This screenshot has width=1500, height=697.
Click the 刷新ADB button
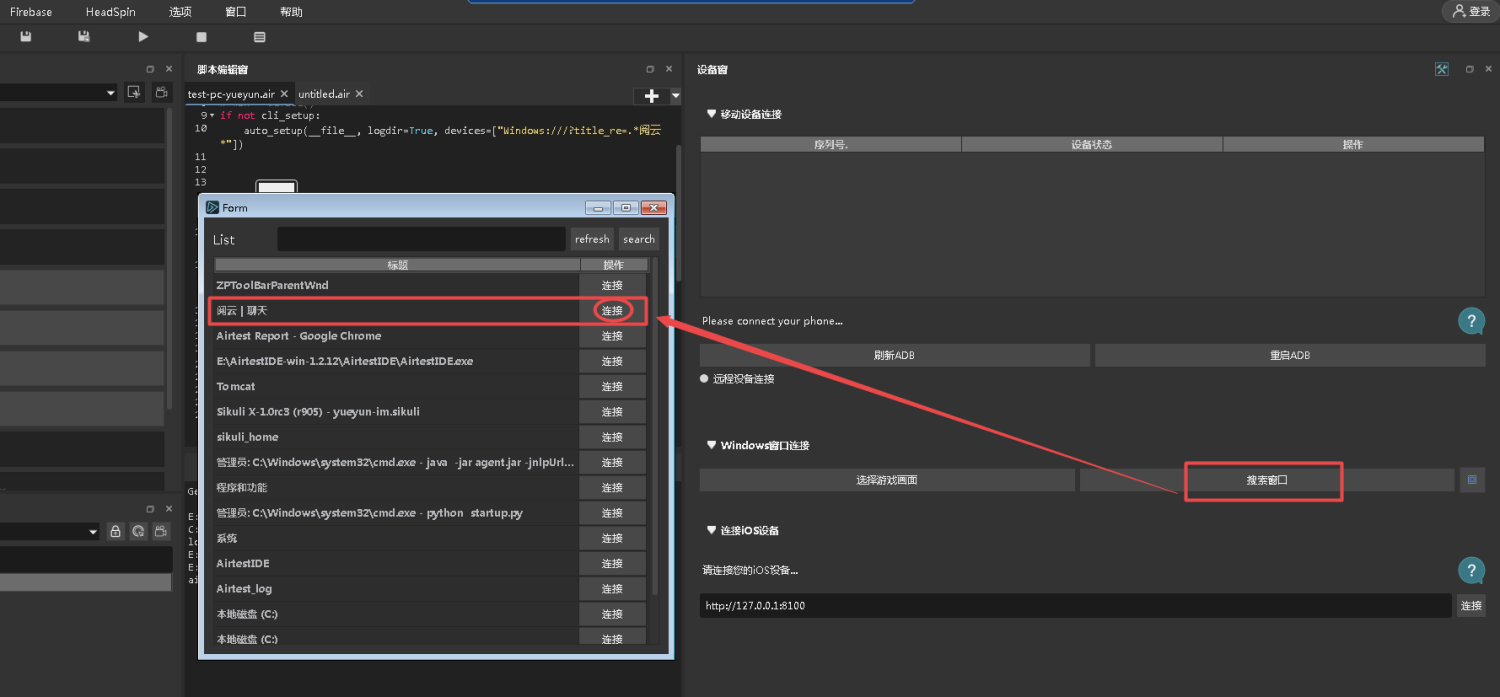pos(894,355)
